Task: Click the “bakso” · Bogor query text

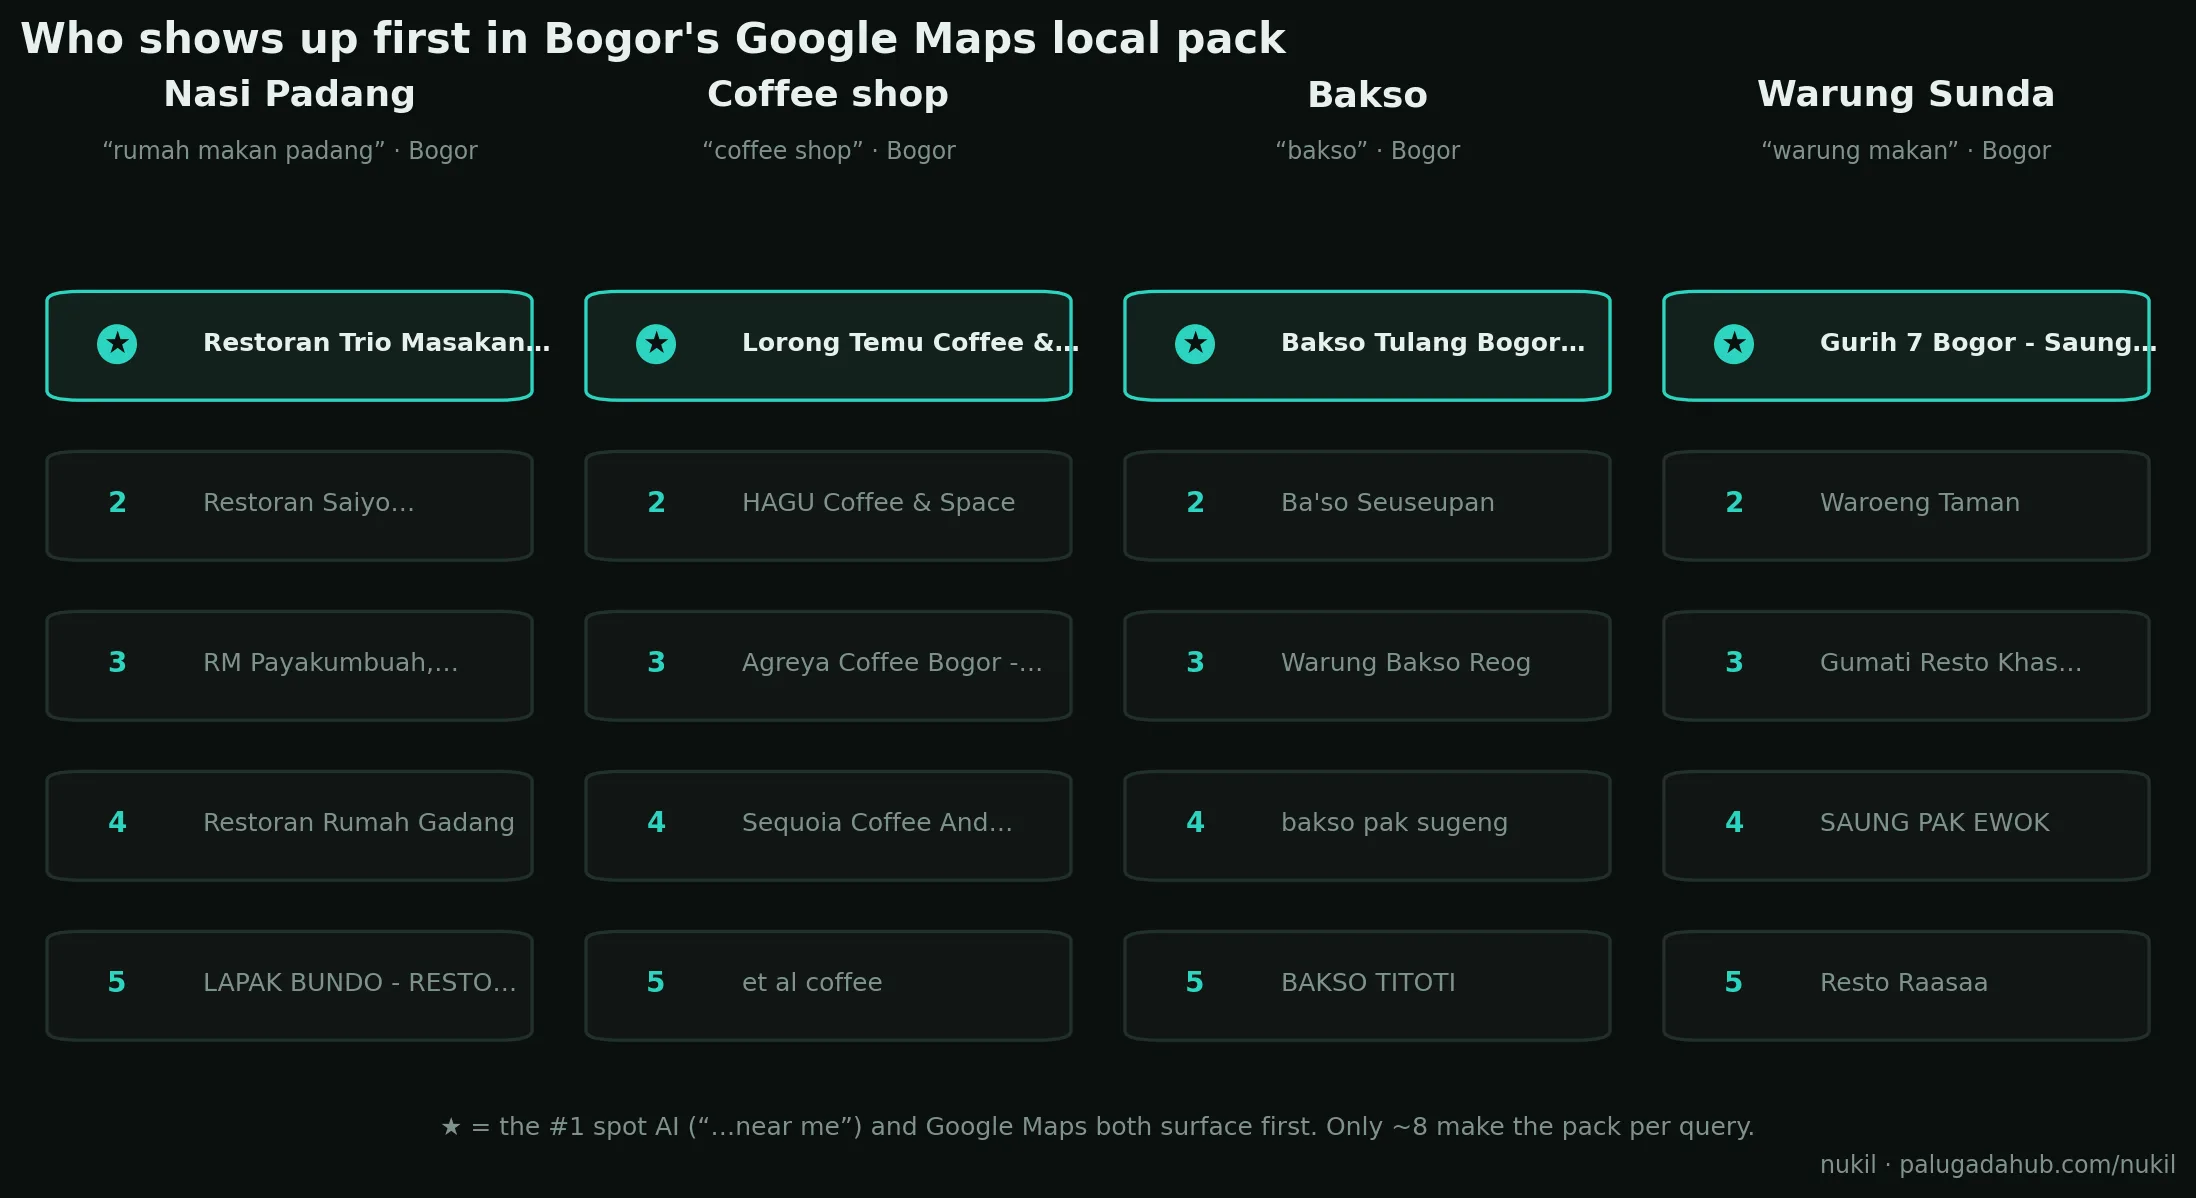Action: 1367,151
